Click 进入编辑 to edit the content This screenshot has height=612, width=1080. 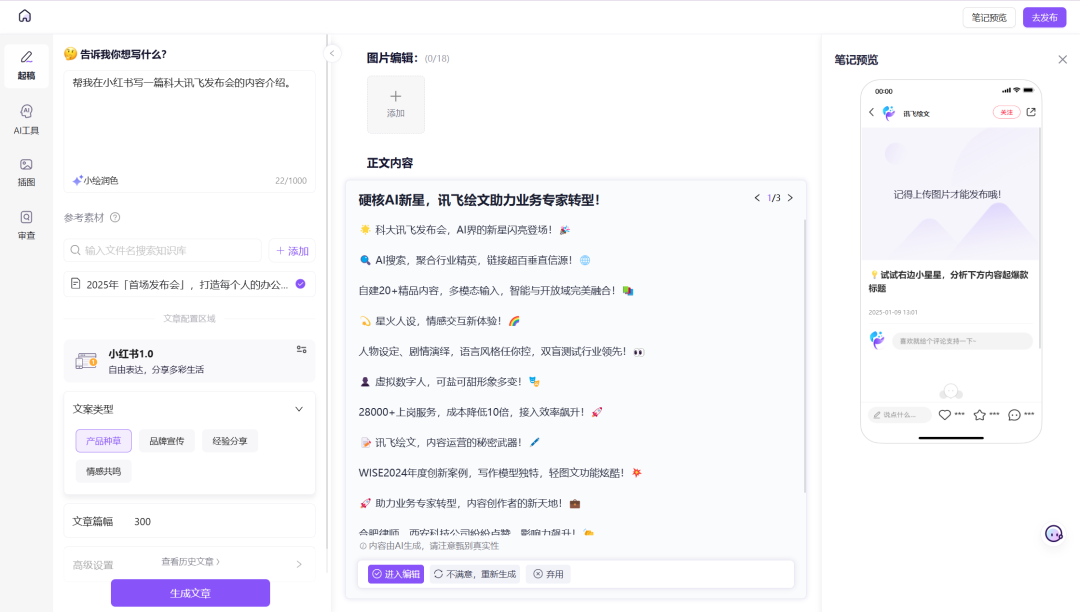[x=396, y=574]
